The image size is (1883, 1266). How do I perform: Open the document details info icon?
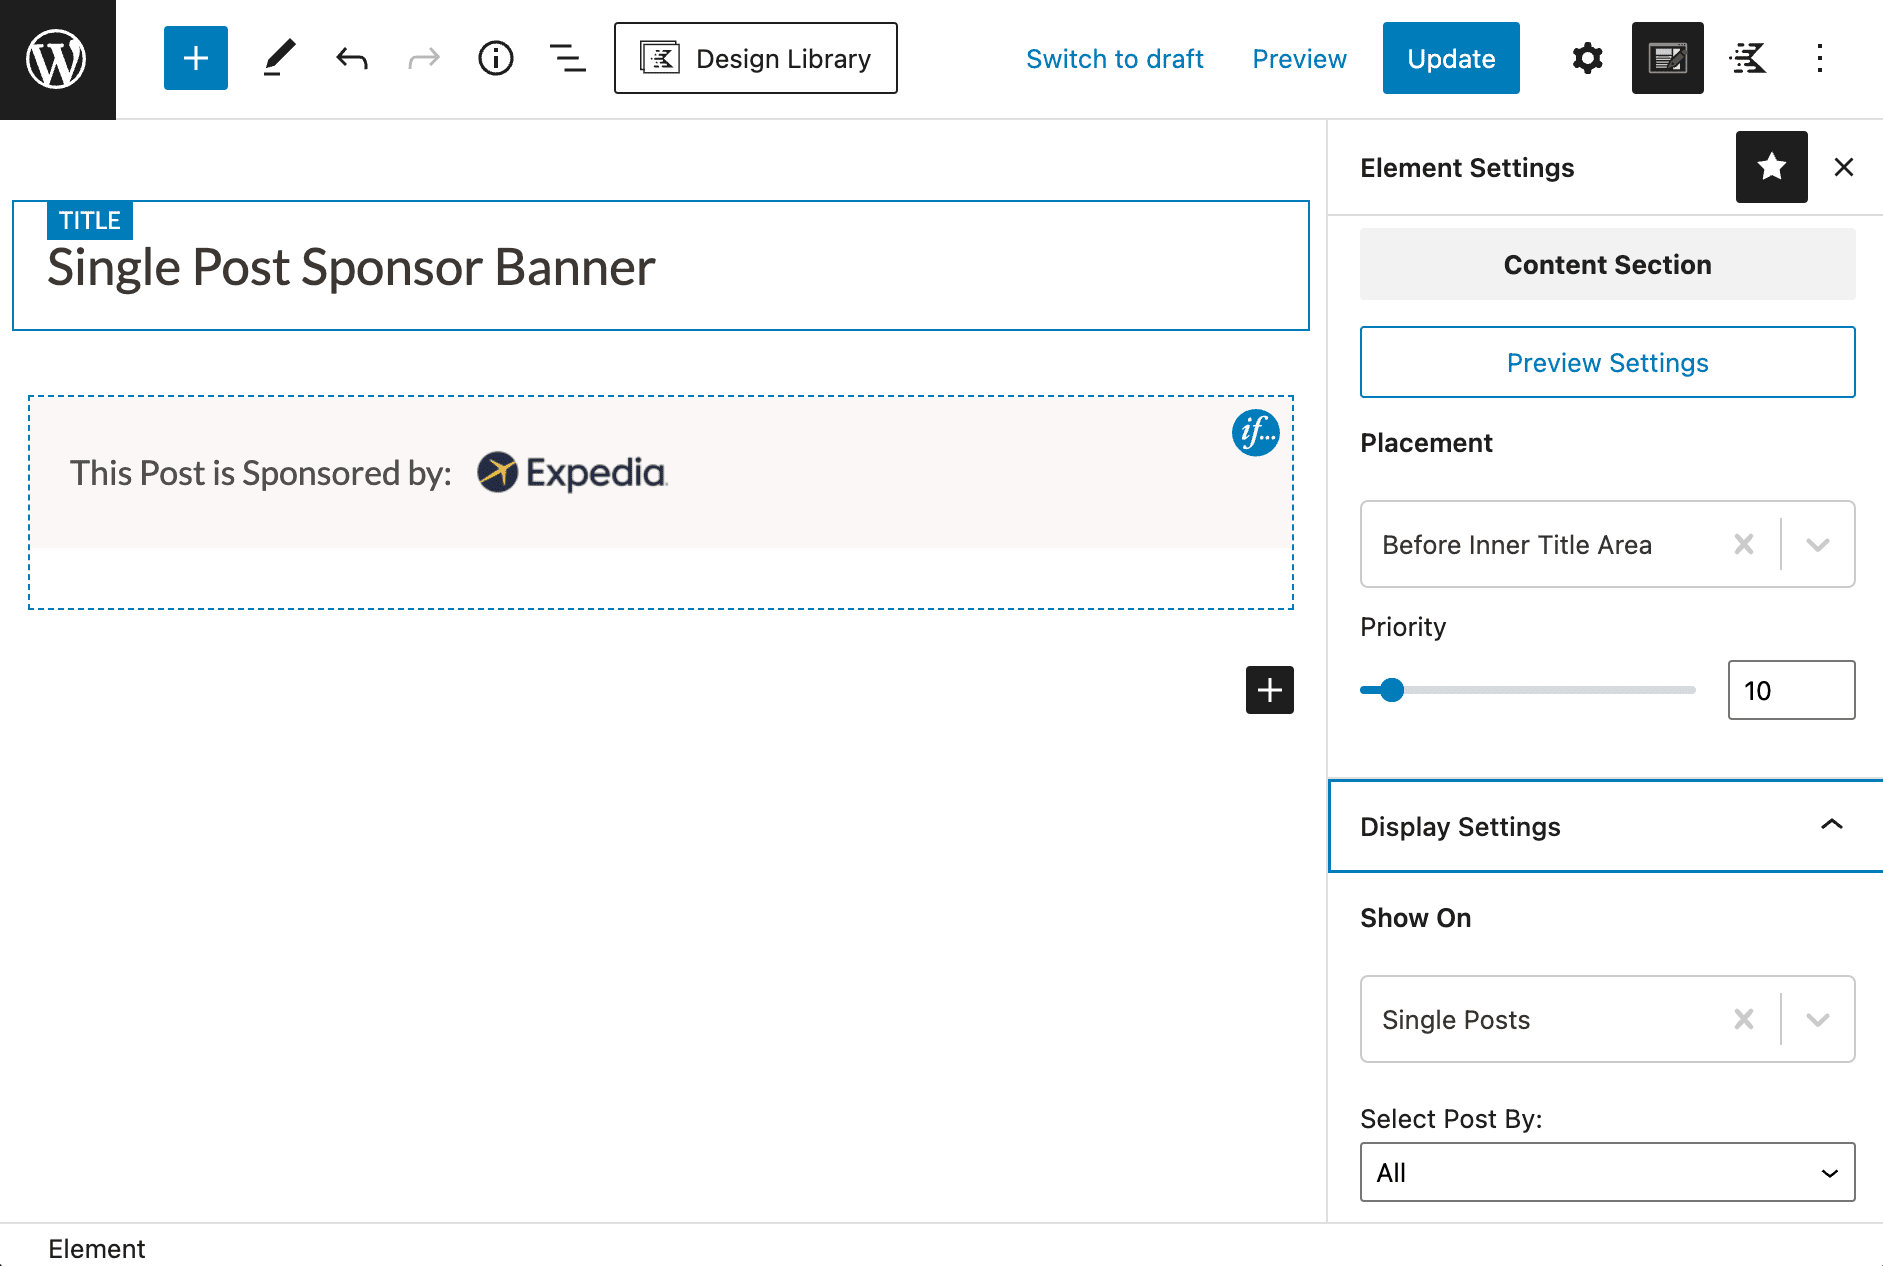coord(495,58)
